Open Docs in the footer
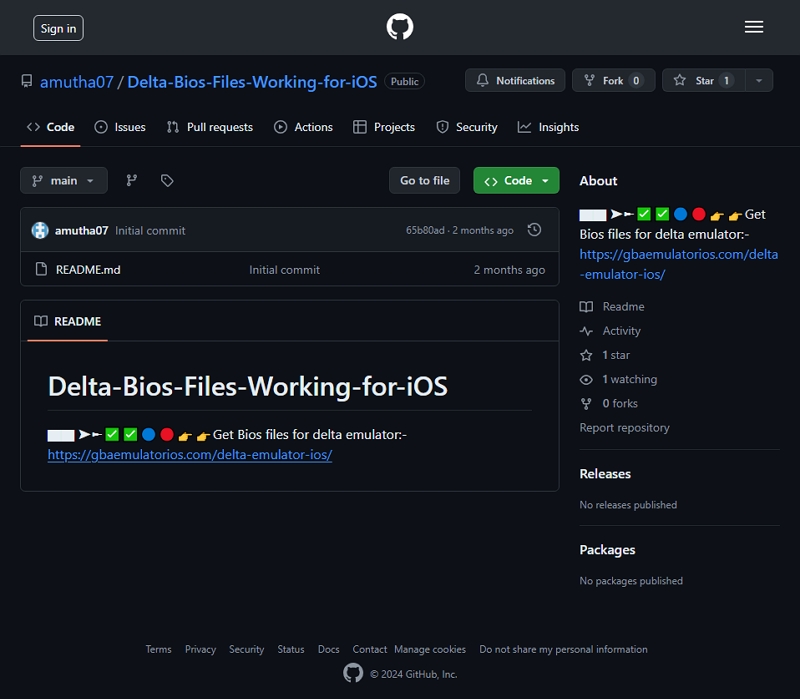This screenshot has height=699, width=800. tap(329, 649)
